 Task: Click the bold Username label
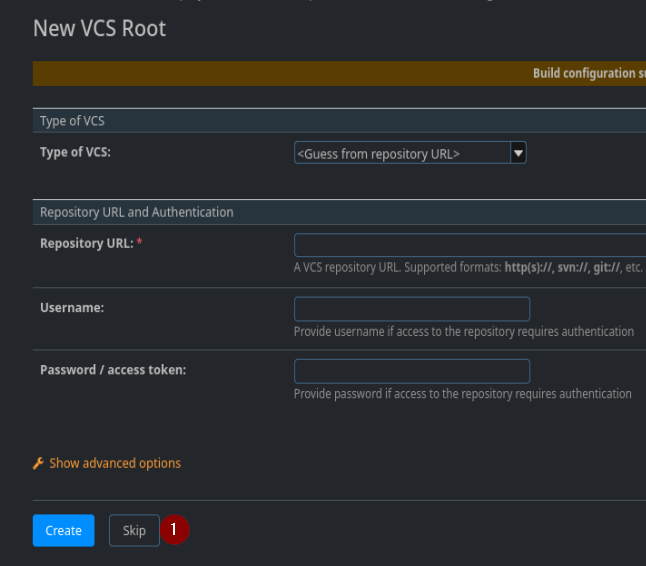point(72,308)
